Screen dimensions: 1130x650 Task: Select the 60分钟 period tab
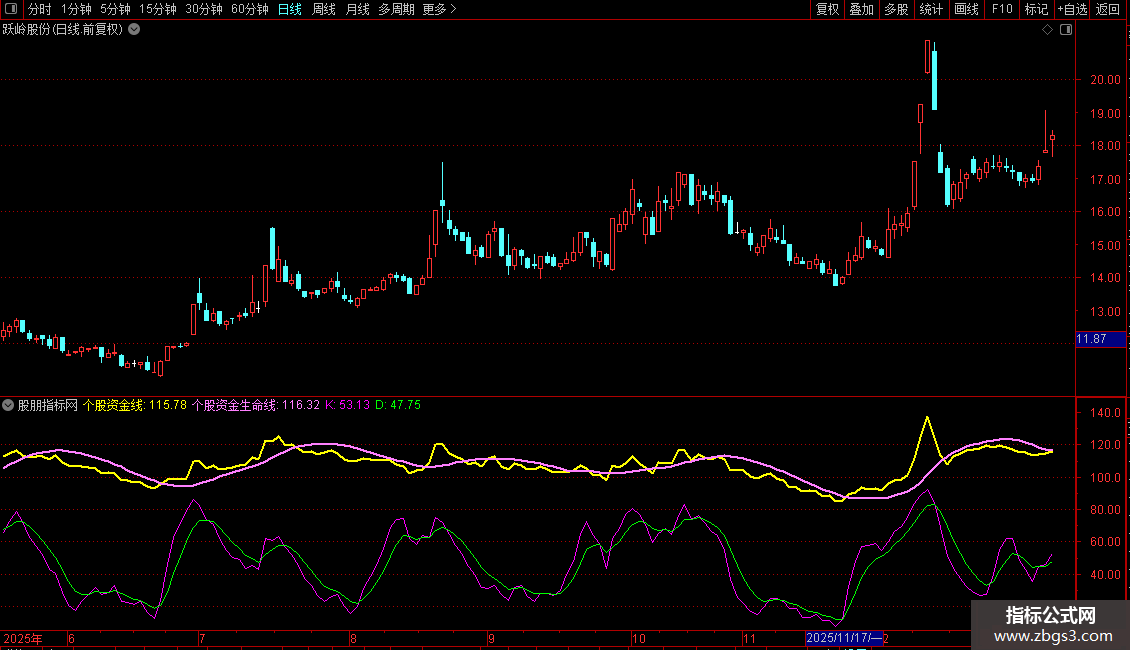[x=250, y=9]
